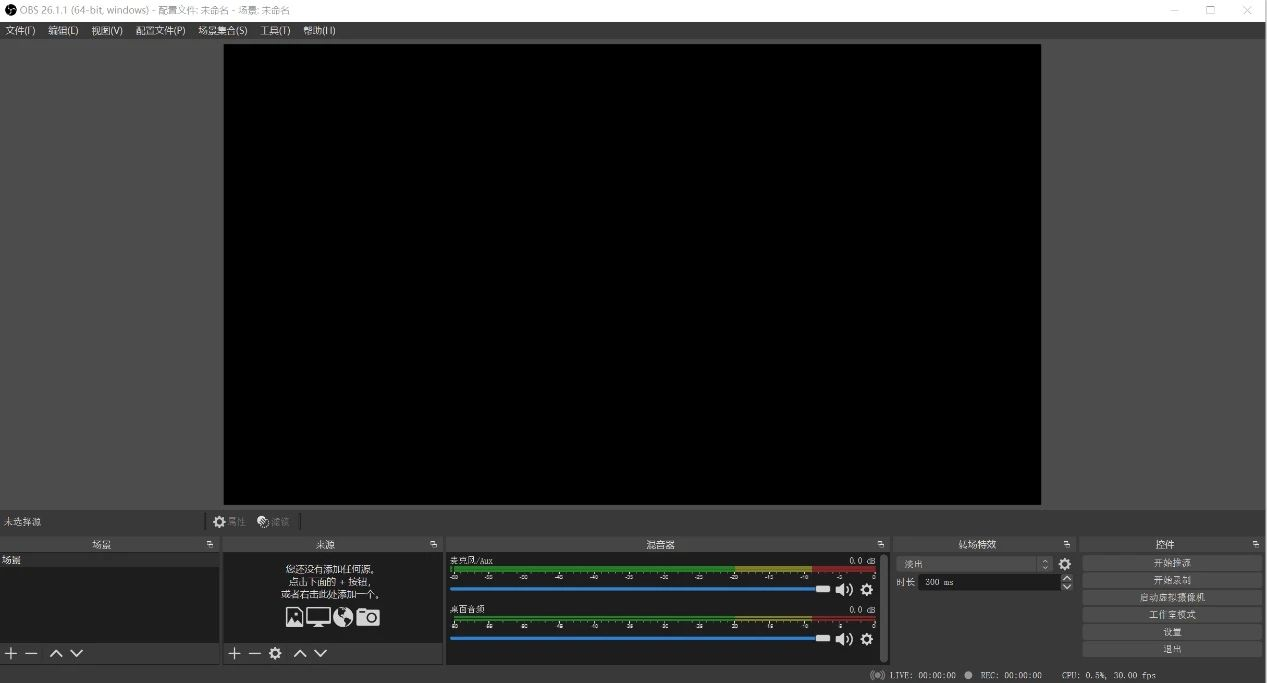Image resolution: width=1267 pixels, height=683 pixels.
Task: Open the transition properties gear next to 淡出
Action: [x=1064, y=564]
